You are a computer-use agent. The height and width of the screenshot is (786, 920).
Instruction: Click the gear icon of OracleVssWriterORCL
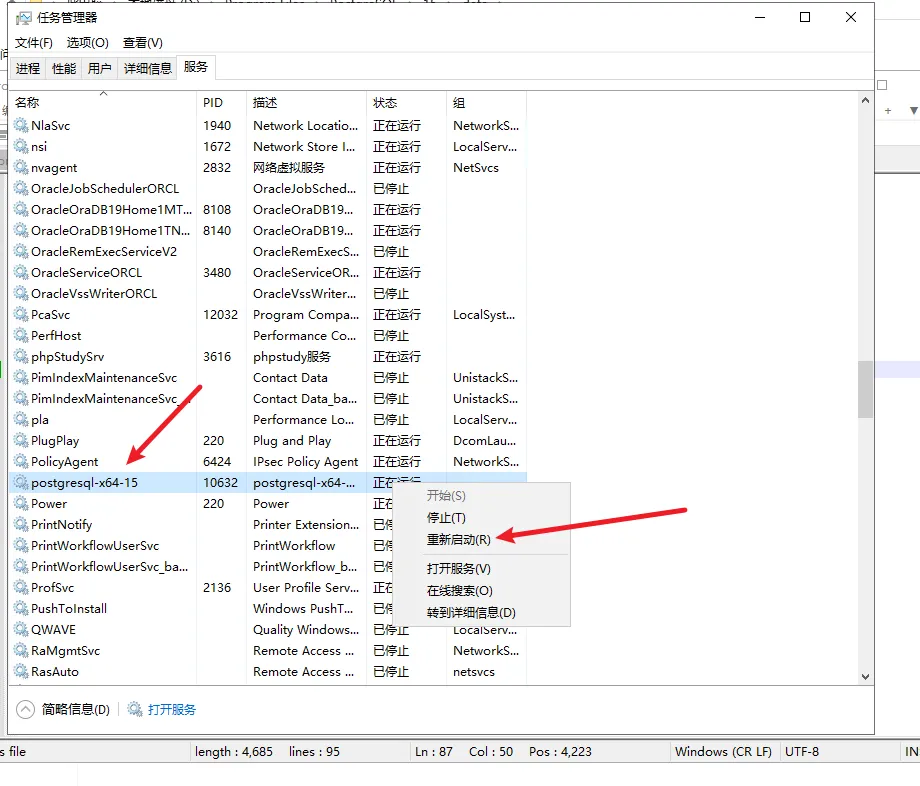click(21, 293)
